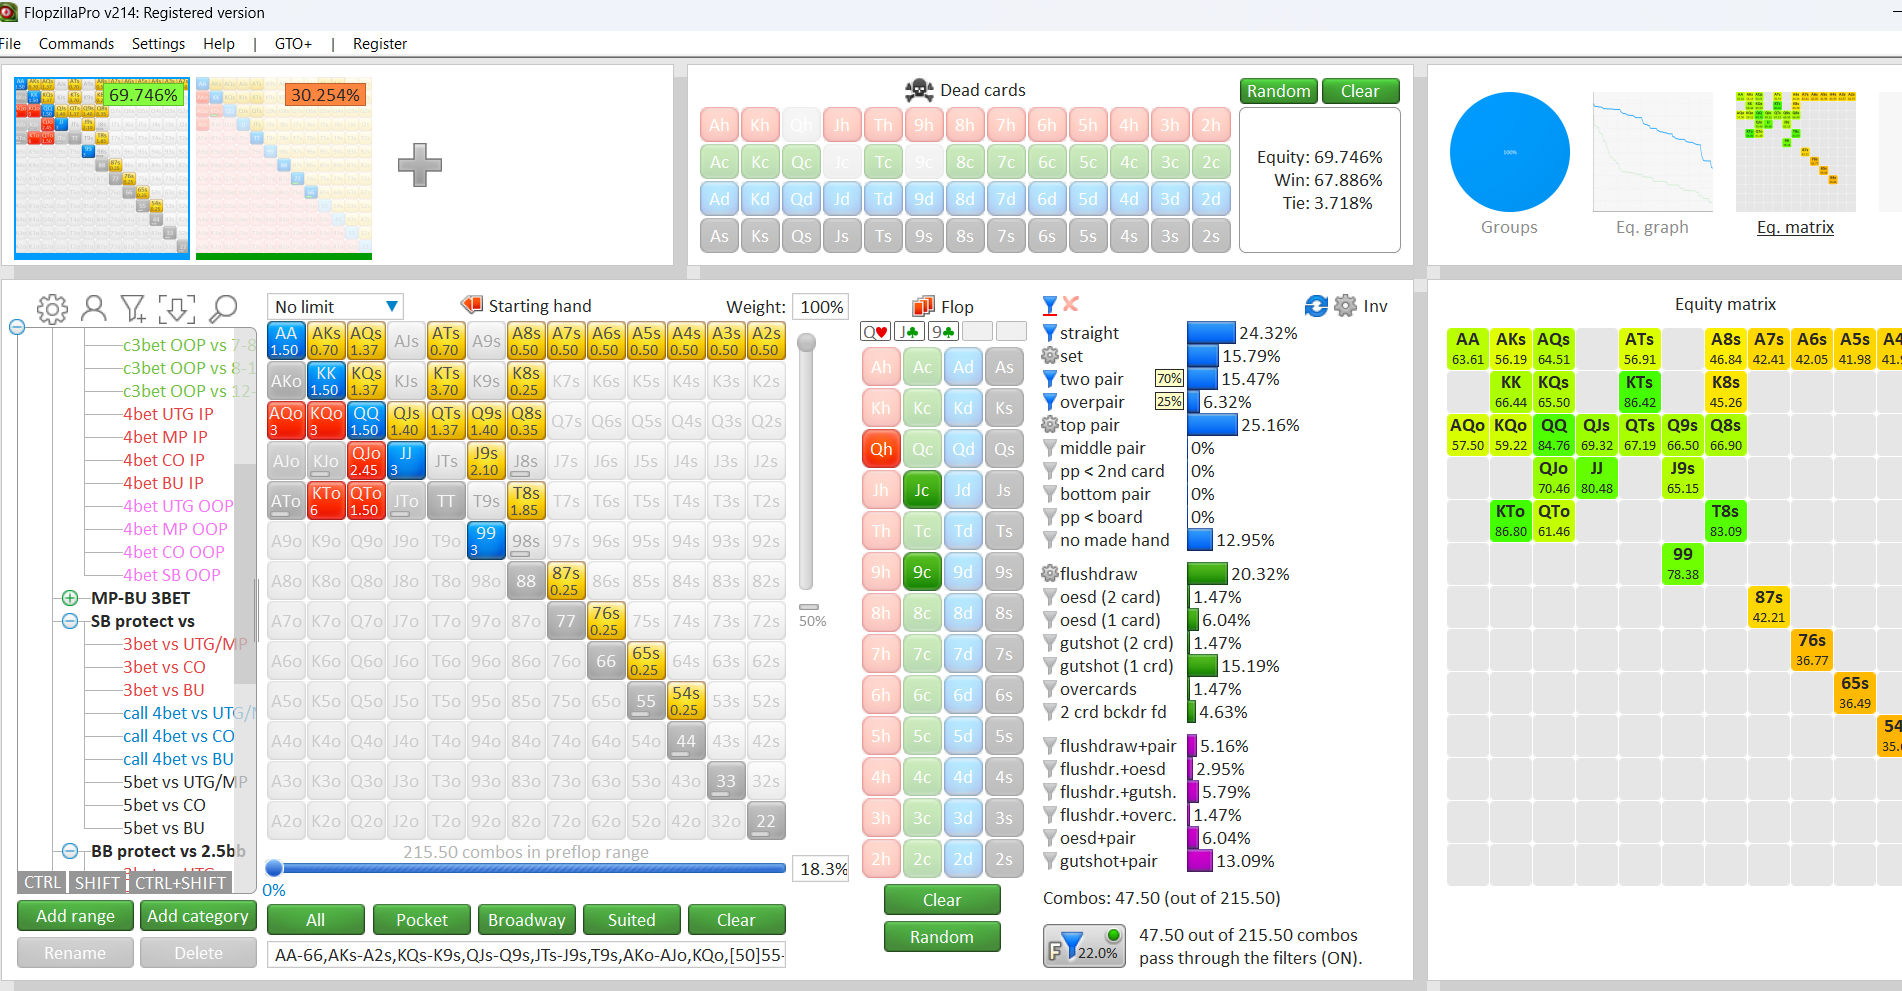Click the gear icon next to set
Viewport: 1902px width, 991px height.
1050,356
